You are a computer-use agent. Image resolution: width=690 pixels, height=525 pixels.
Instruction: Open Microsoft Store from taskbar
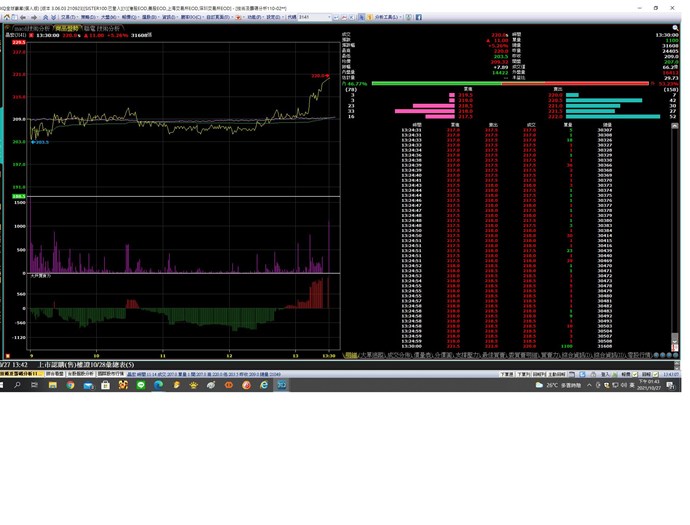point(105,385)
